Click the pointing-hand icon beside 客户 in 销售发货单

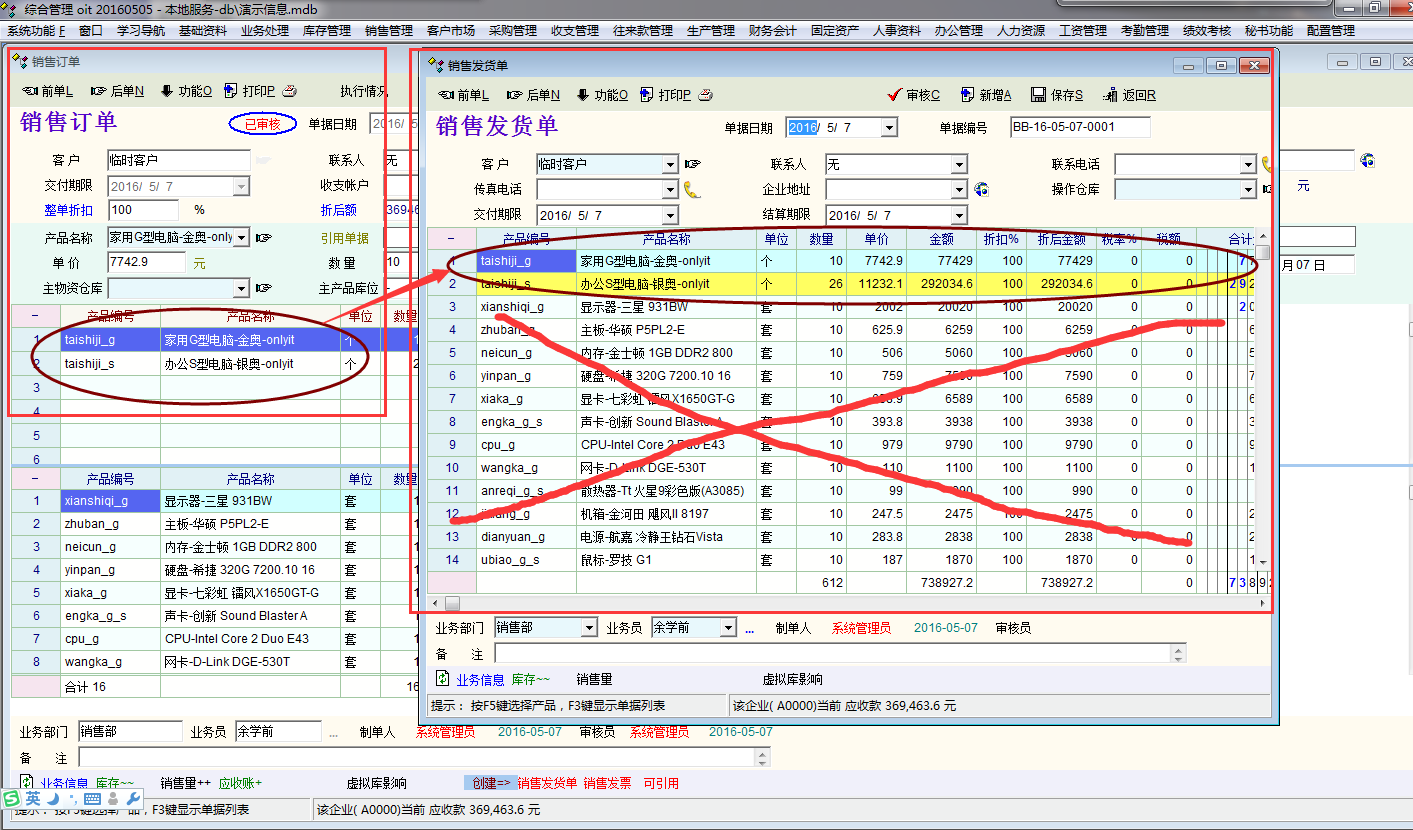tap(692, 164)
